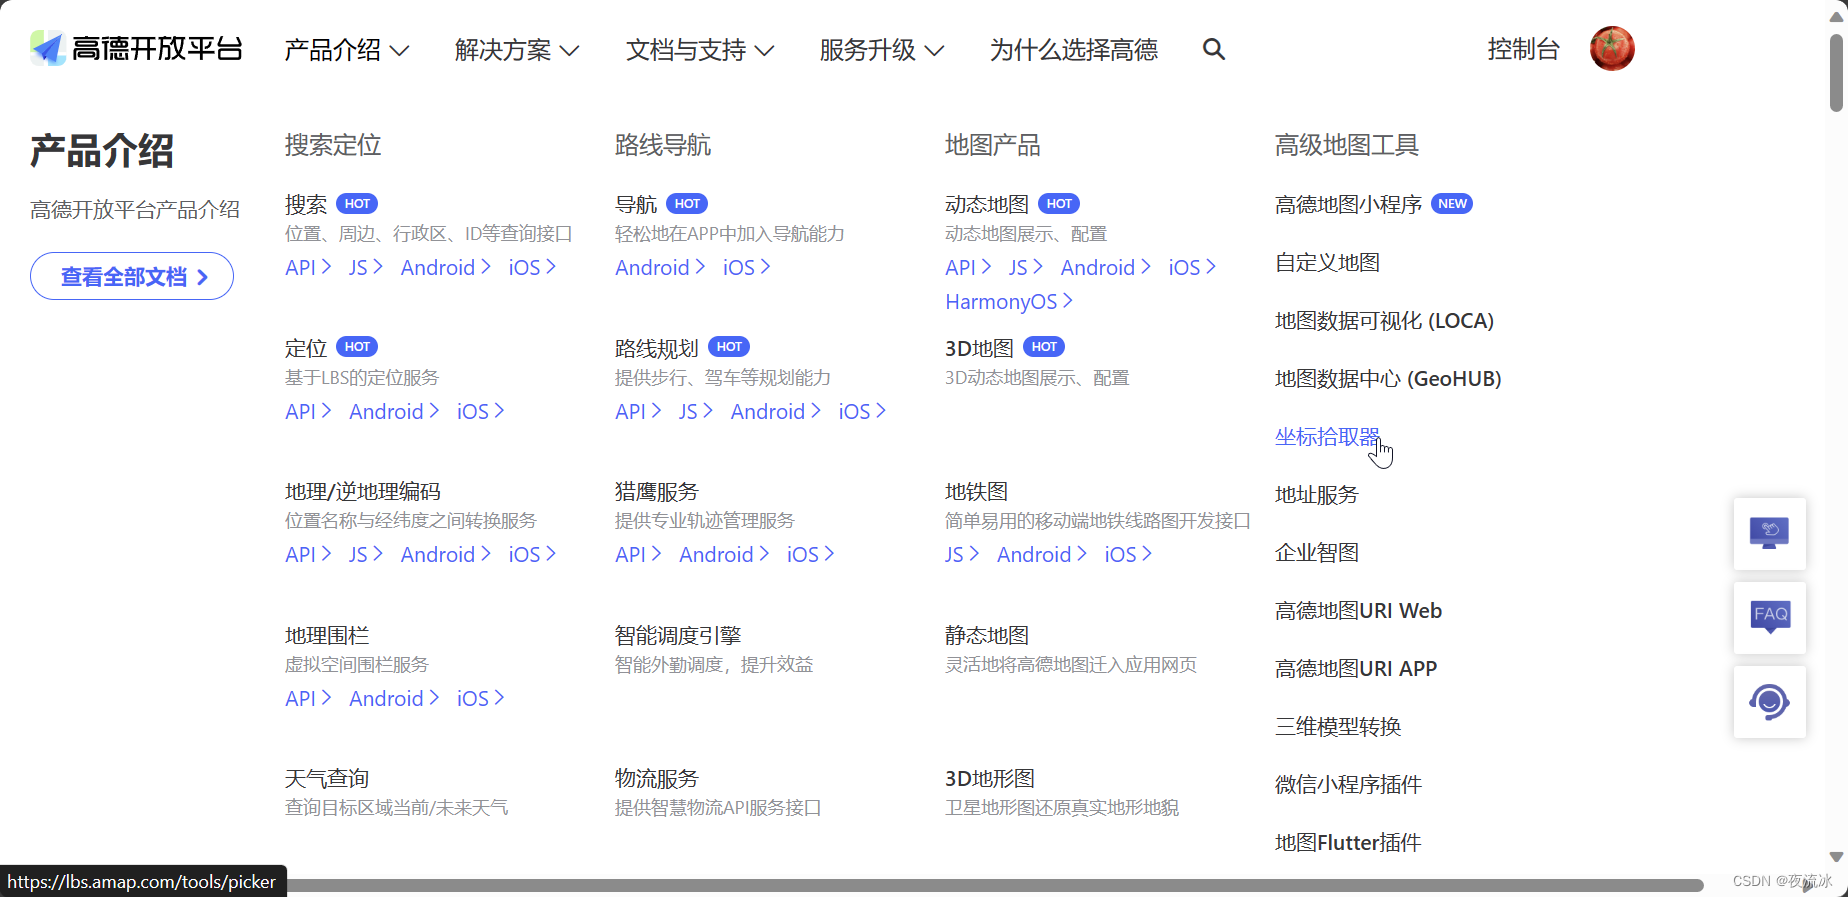
Task: Click the 高德开放平台 logo
Action: click(136, 48)
